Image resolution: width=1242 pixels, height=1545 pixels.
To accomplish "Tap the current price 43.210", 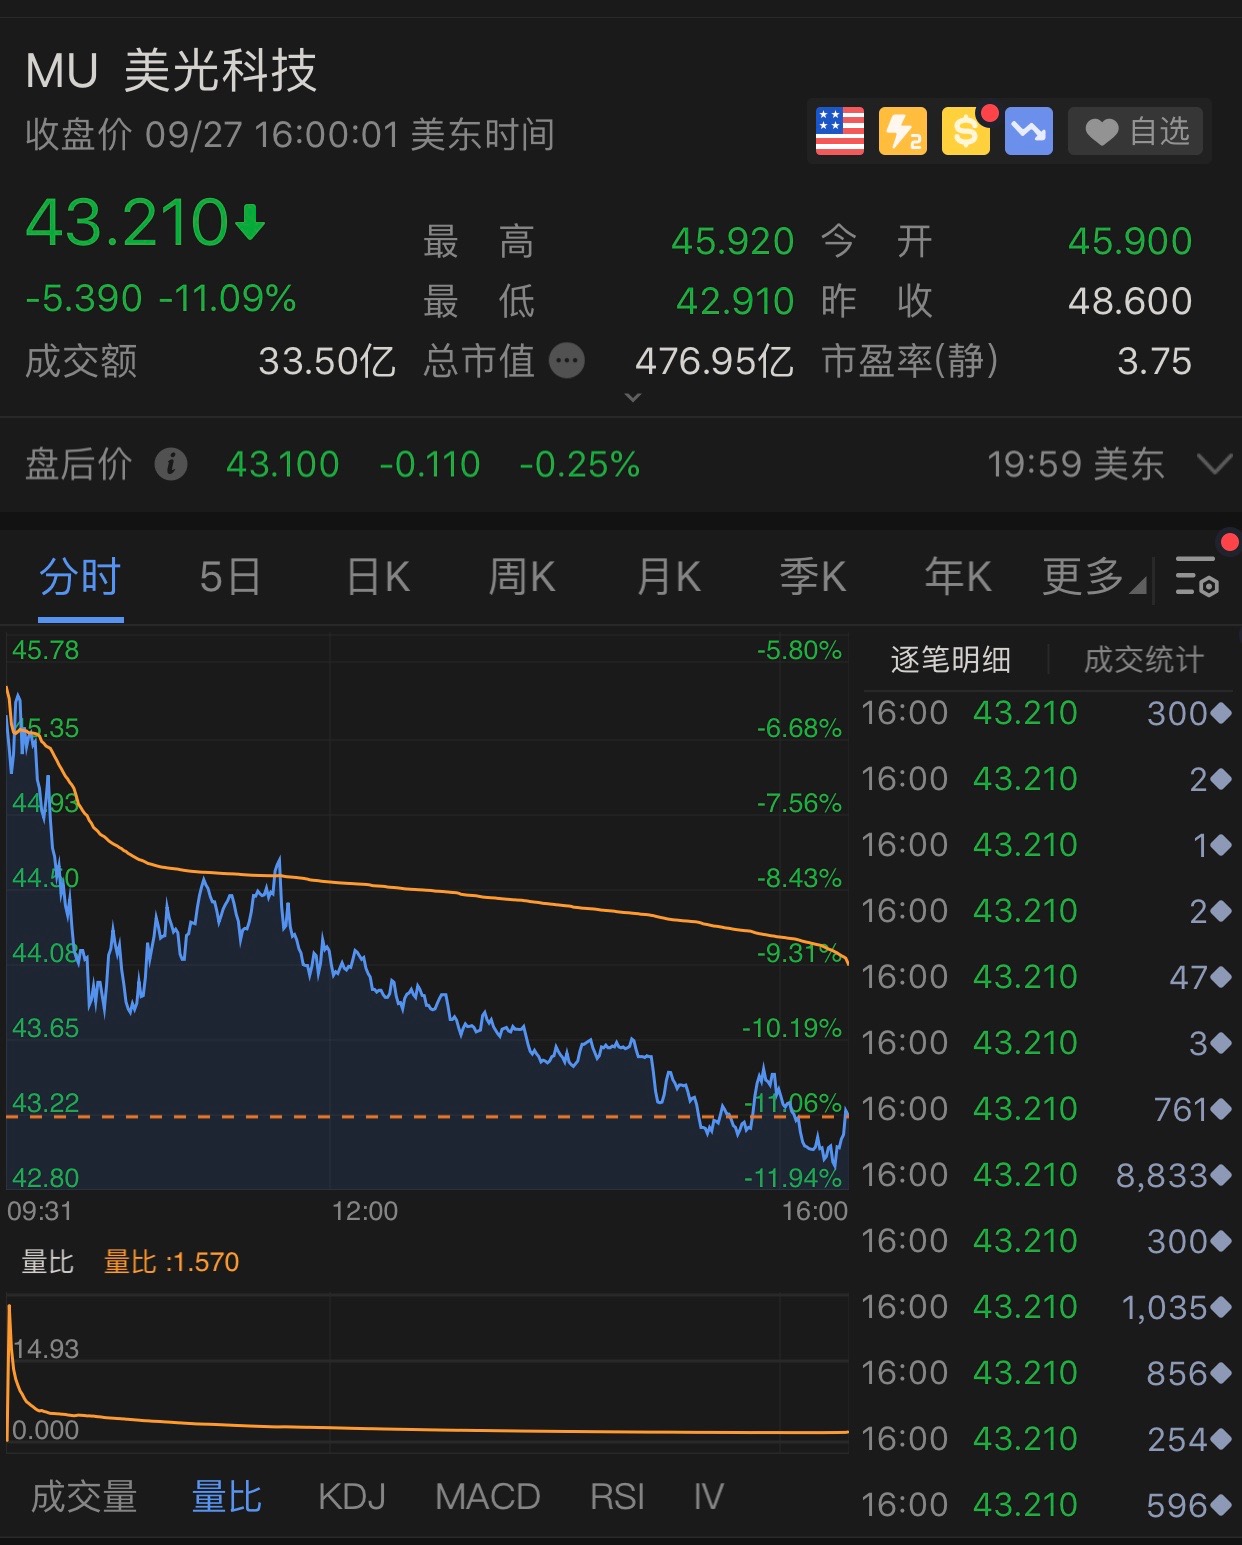I will pos(128,222).
